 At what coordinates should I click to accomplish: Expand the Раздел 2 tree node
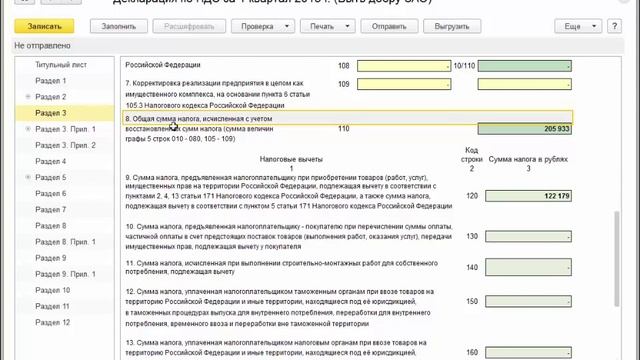pos(28,97)
